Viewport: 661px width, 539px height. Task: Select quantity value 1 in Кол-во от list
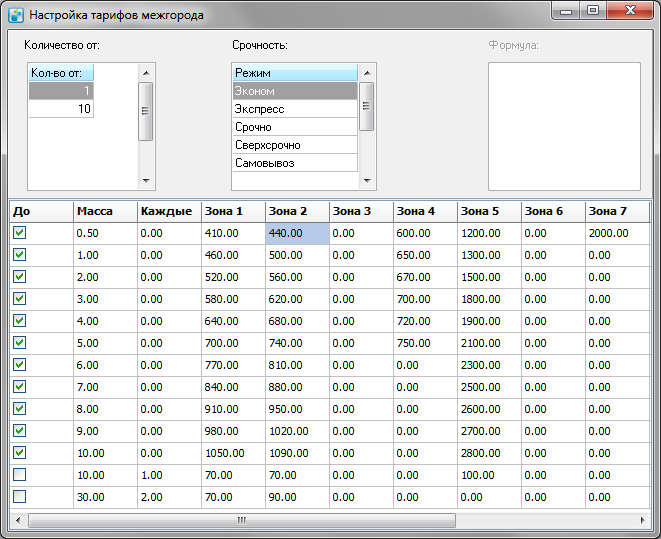61,91
